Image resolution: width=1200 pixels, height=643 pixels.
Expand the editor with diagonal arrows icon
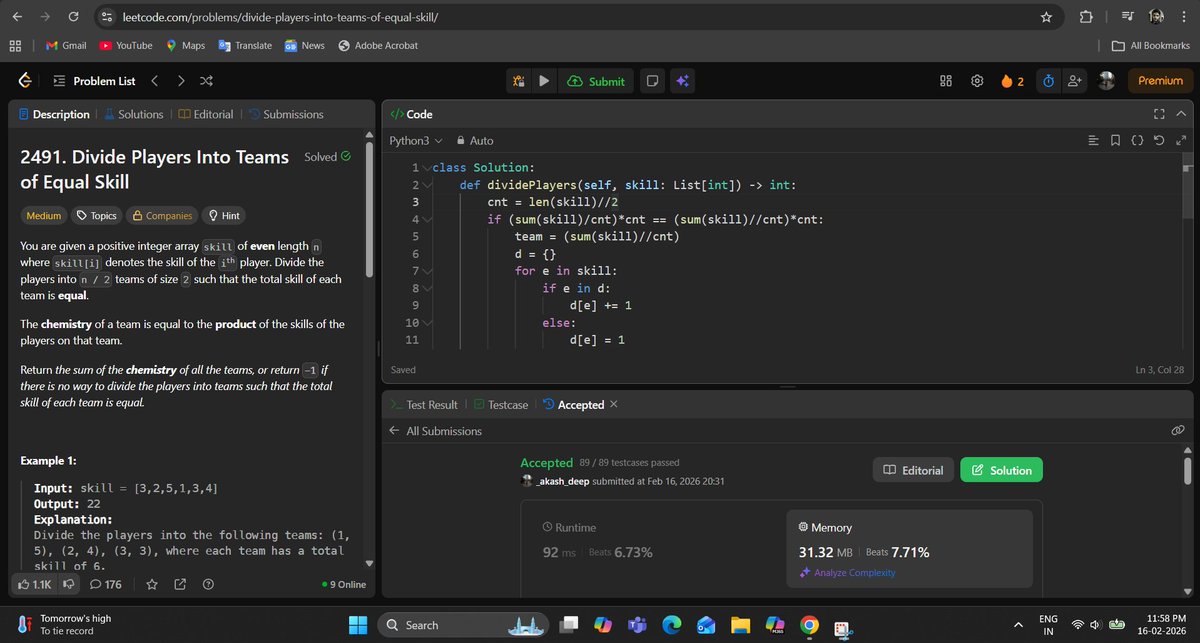point(1179,141)
